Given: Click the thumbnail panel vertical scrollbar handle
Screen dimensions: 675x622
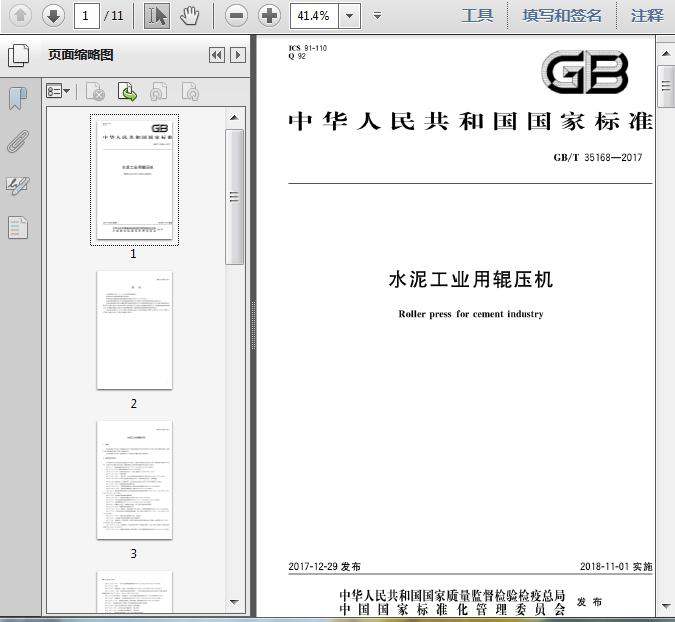Looking at the screenshot, I should 234,195.
